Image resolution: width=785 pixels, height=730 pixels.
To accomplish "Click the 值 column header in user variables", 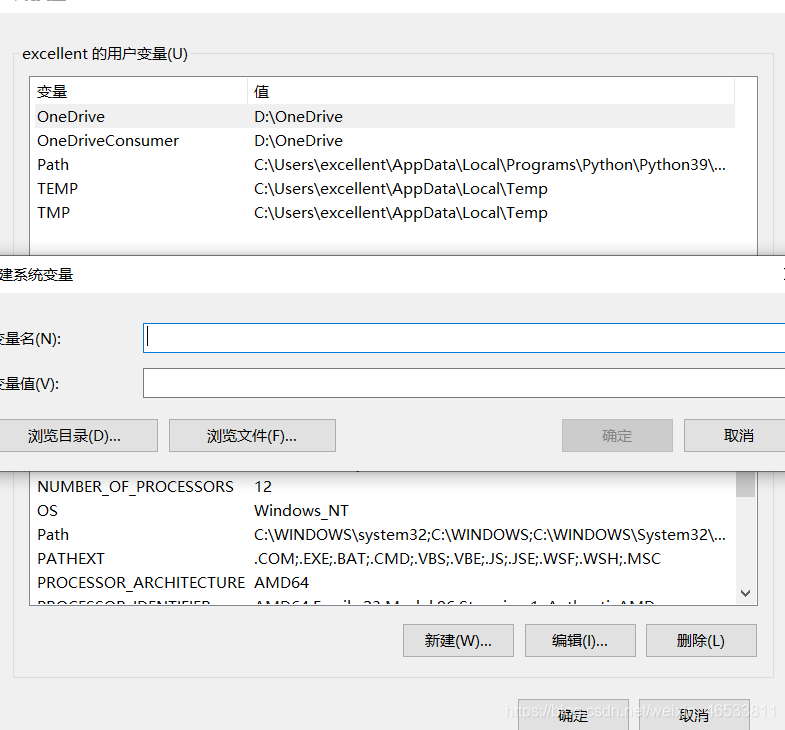I will pos(491,92).
